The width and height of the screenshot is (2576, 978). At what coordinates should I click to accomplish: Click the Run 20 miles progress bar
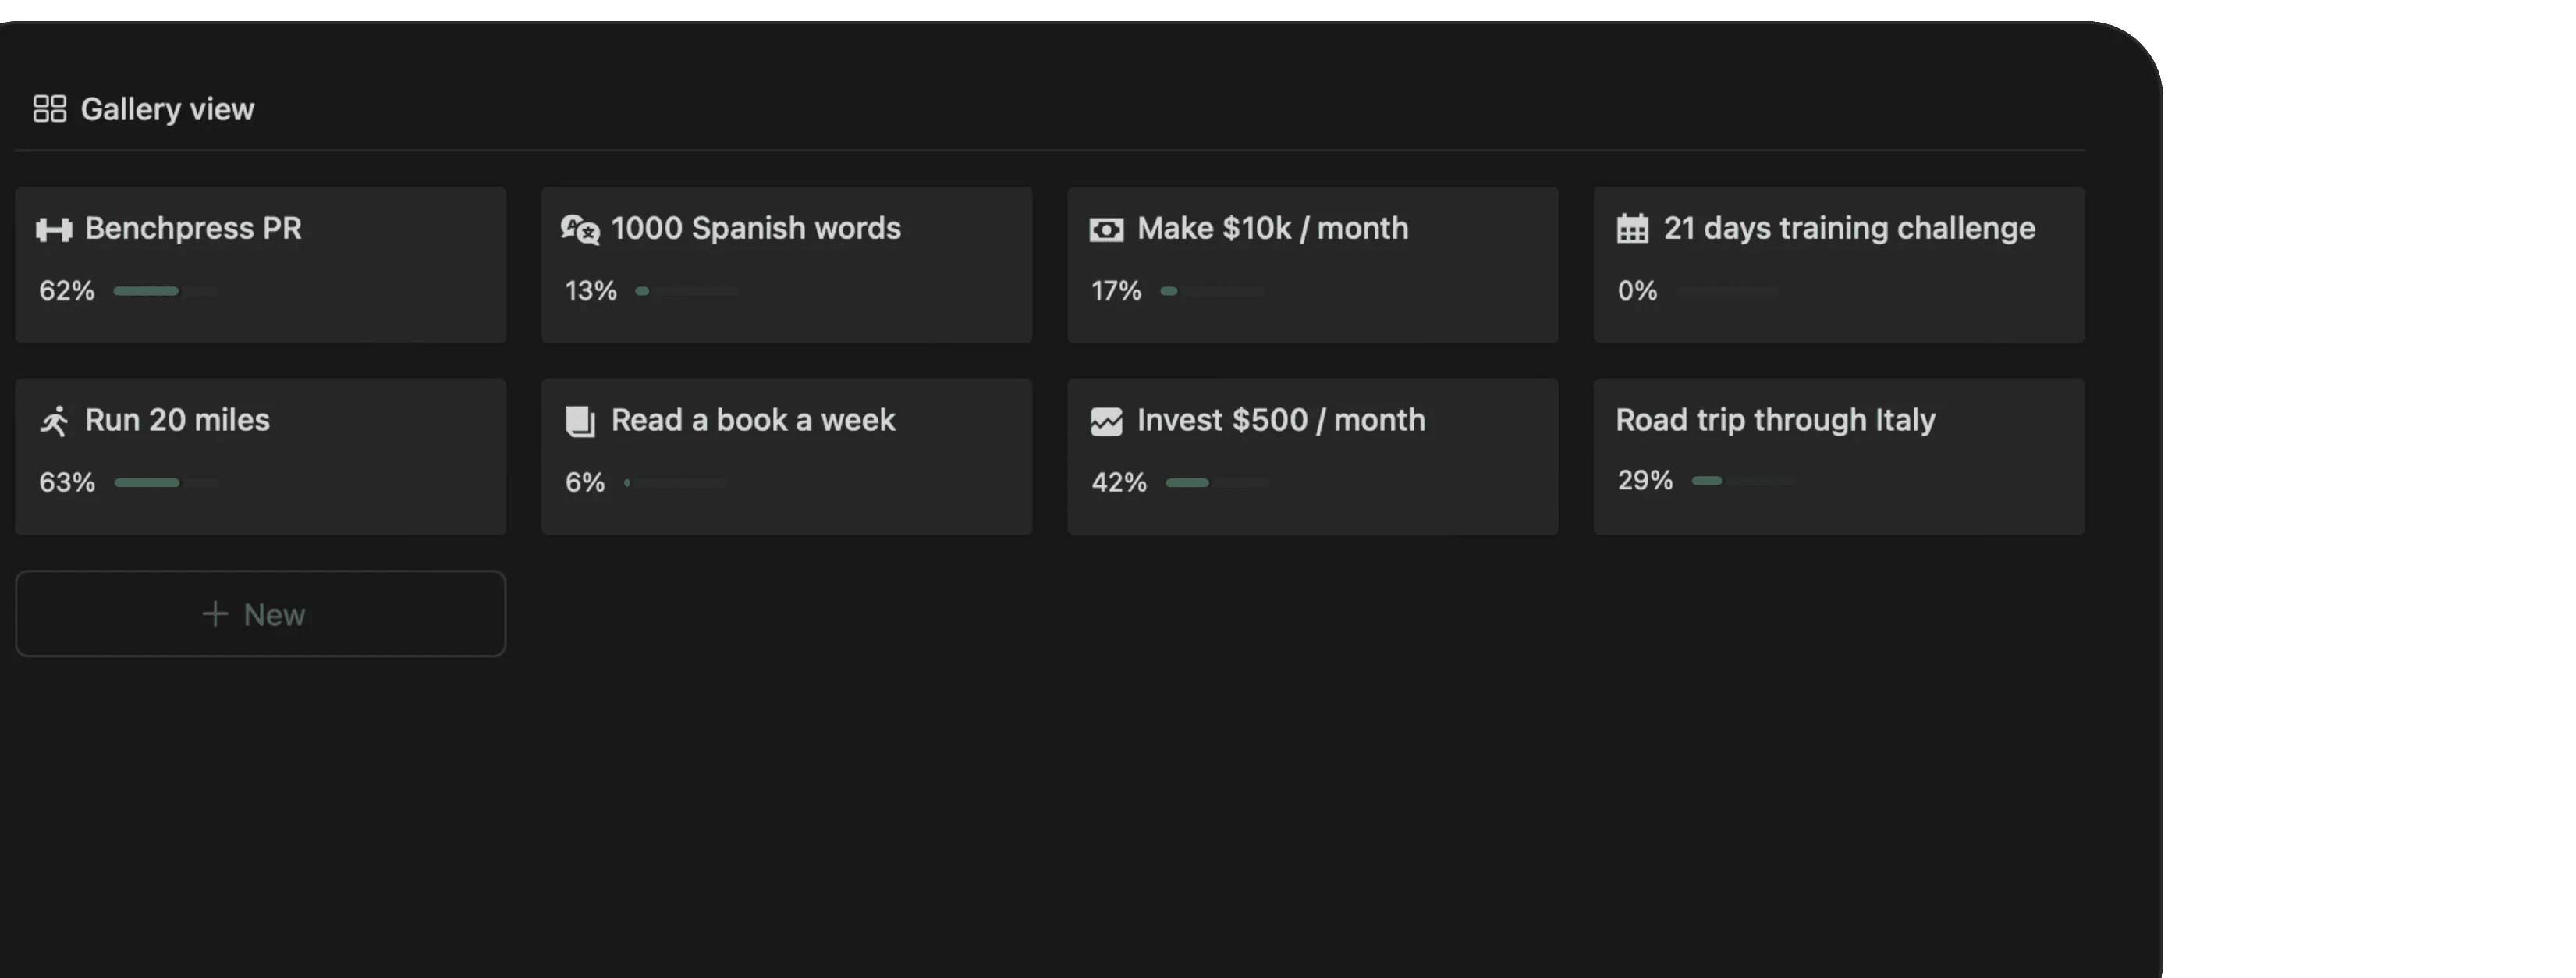coord(166,483)
